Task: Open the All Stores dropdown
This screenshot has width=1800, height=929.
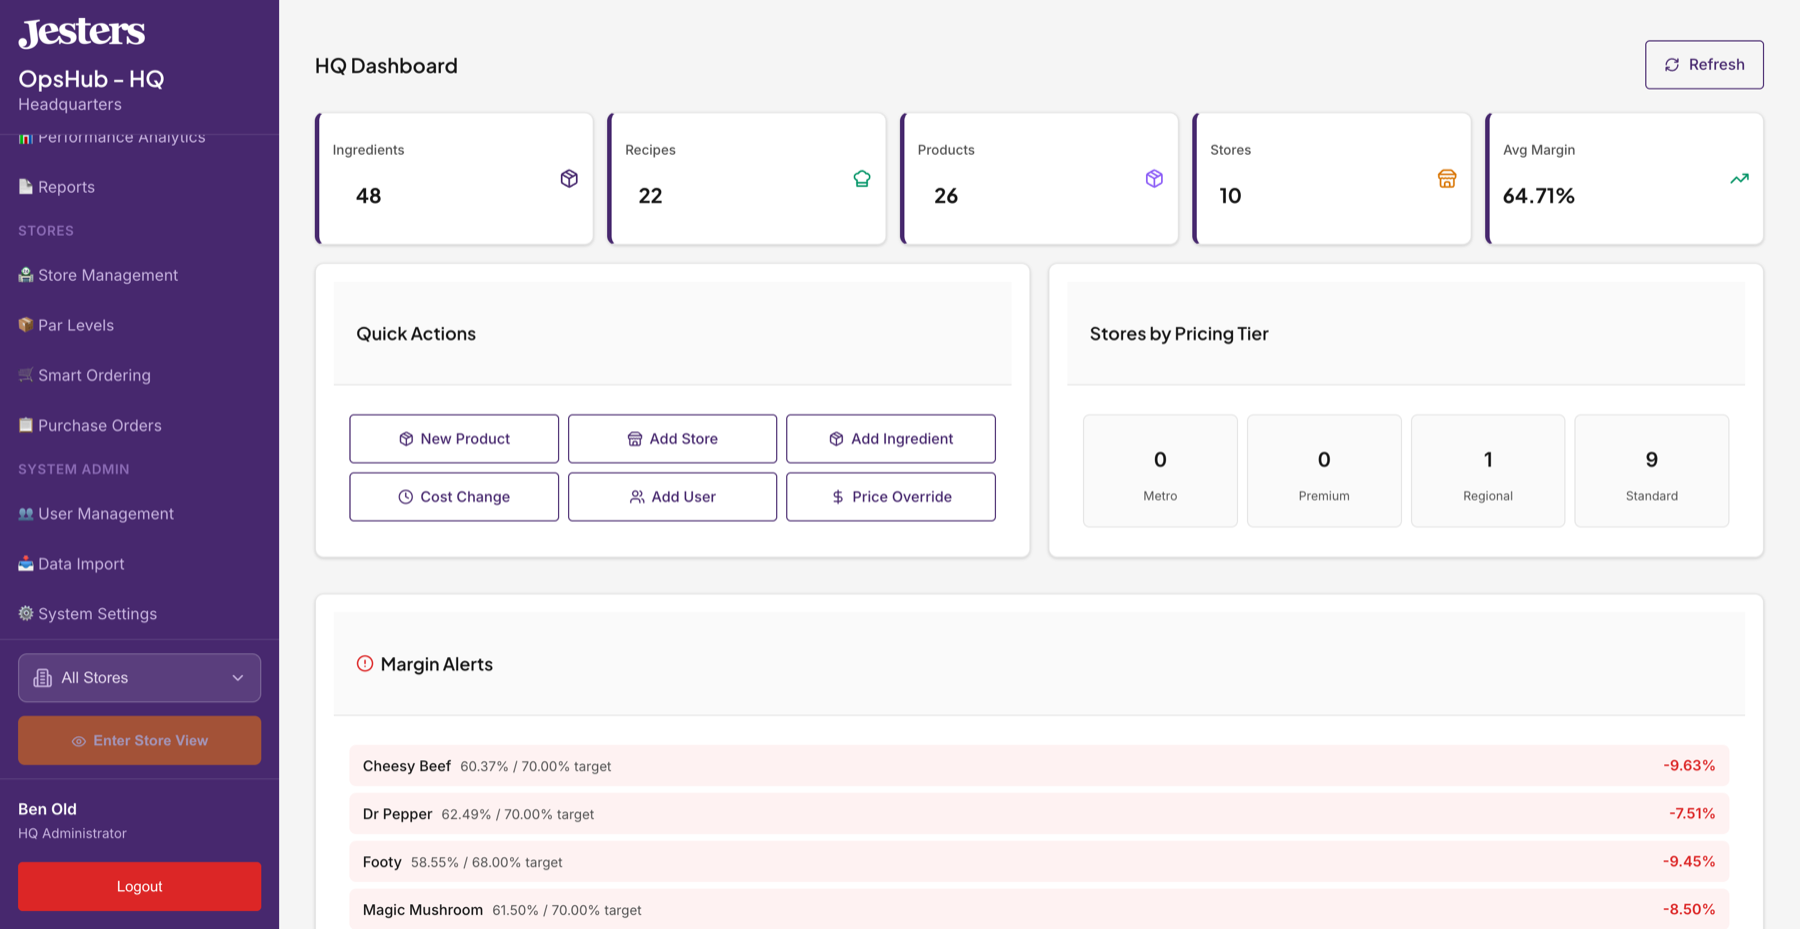Action: tap(138, 677)
